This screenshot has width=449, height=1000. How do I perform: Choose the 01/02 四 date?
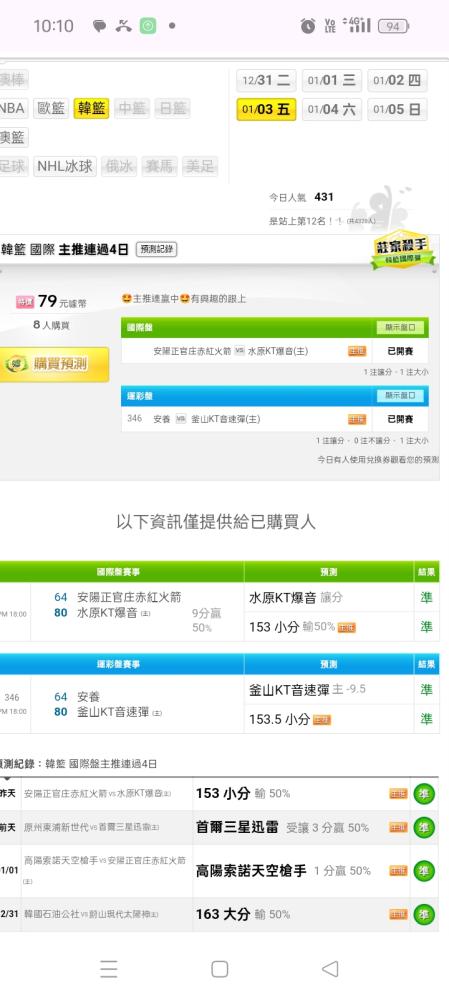point(397,80)
